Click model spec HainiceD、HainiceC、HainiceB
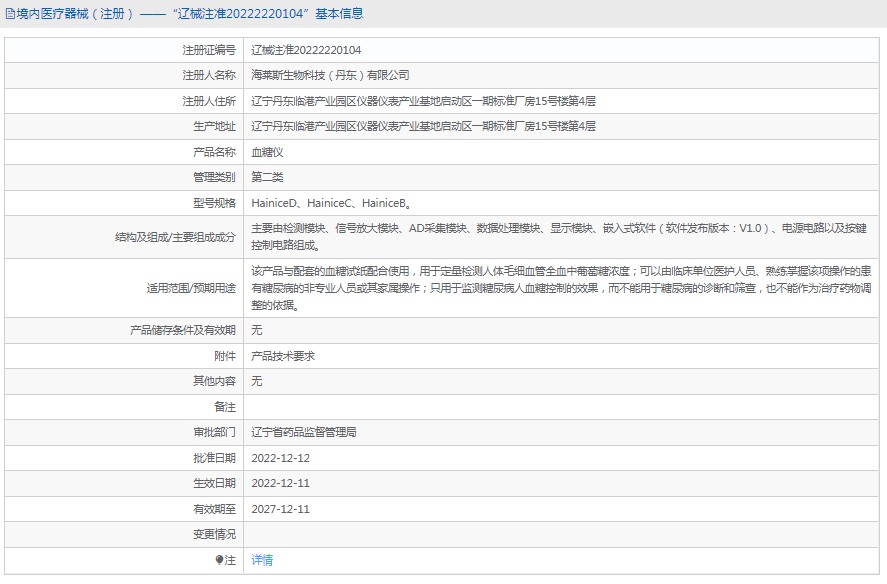The width and height of the screenshot is (887, 584). point(331,203)
